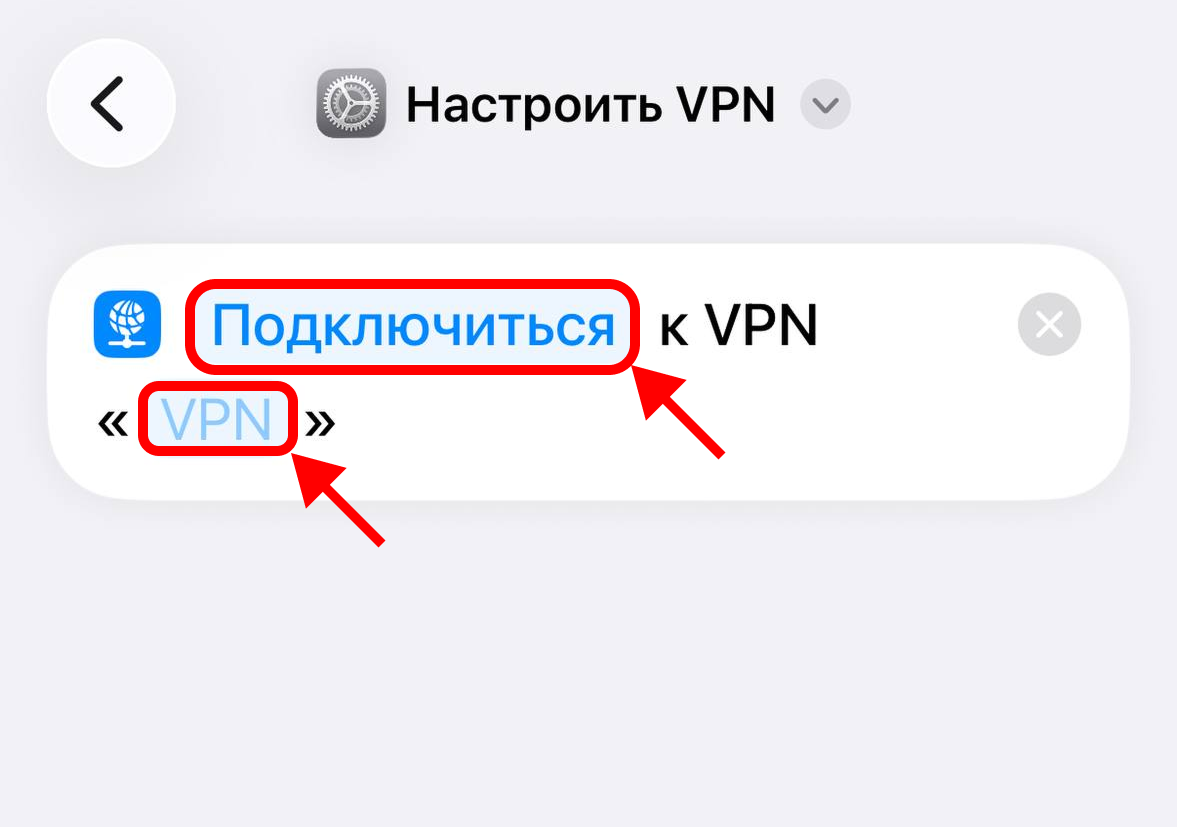Image resolution: width=1177 pixels, height=827 pixels.
Task: Change the Подключиться operation parameter
Action: coord(413,326)
